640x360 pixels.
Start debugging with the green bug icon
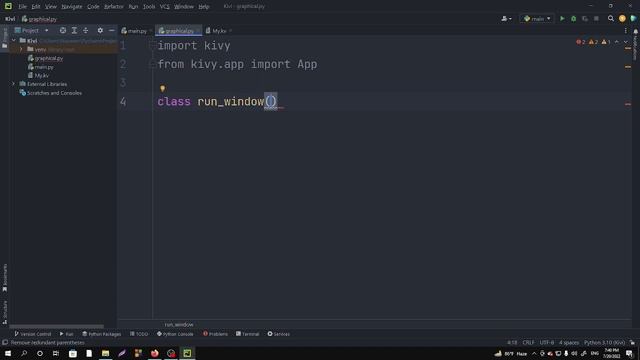tap(573, 19)
